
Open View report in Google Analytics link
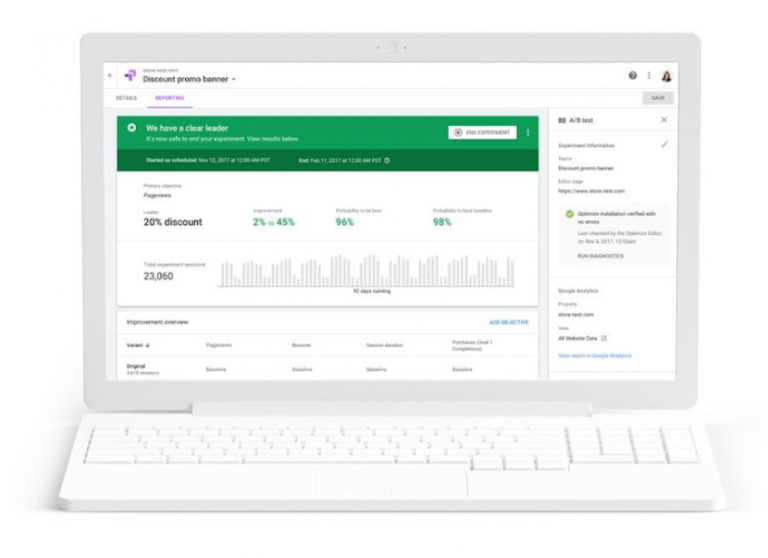click(x=594, y=356)
